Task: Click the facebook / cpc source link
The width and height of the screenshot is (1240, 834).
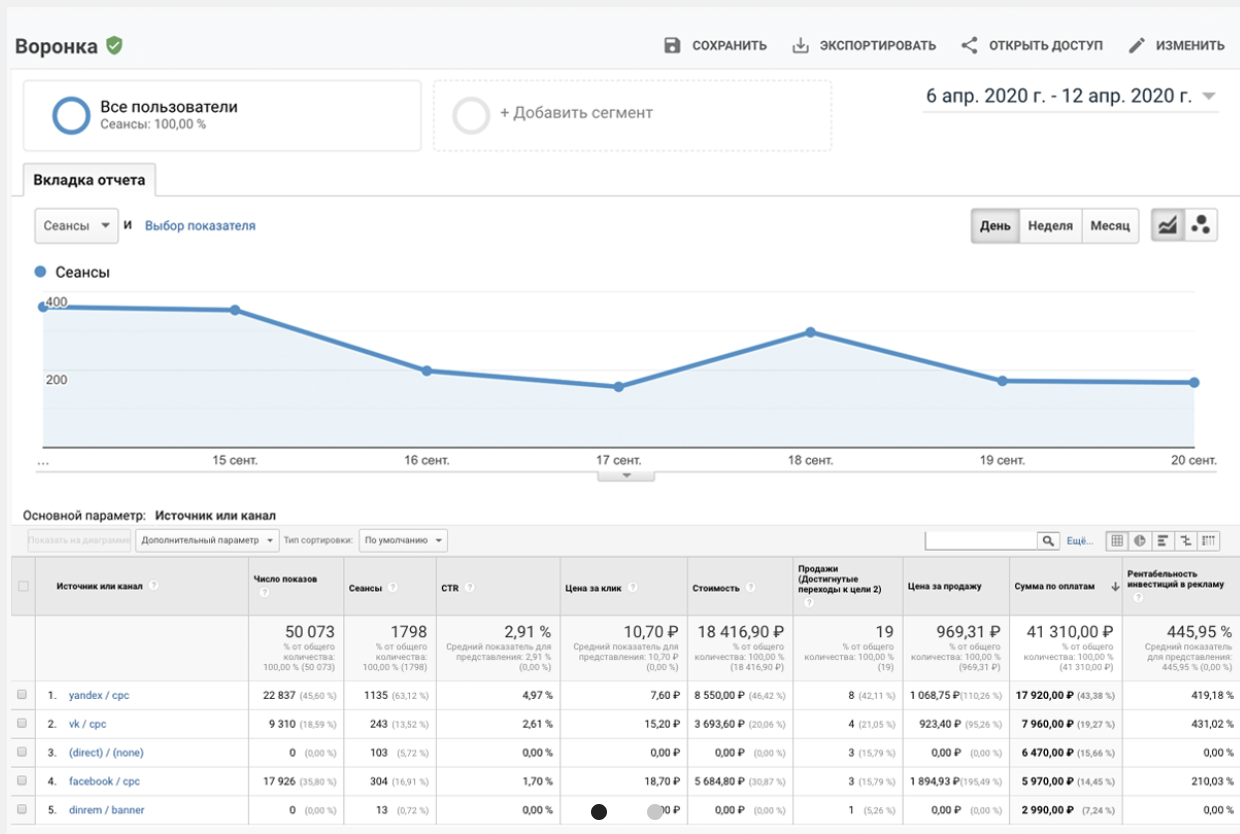Action: pyautogui.click(x=104, y=781)
